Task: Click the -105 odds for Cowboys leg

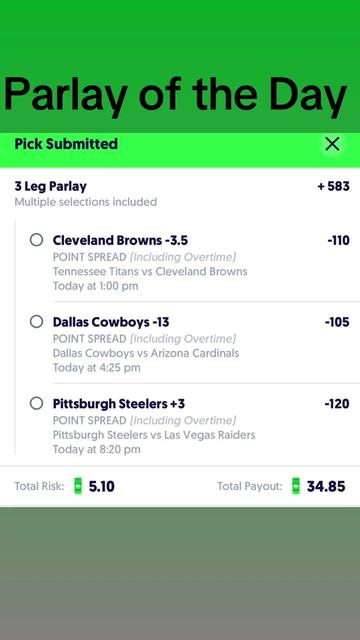Action: click(x=337, y=322)
